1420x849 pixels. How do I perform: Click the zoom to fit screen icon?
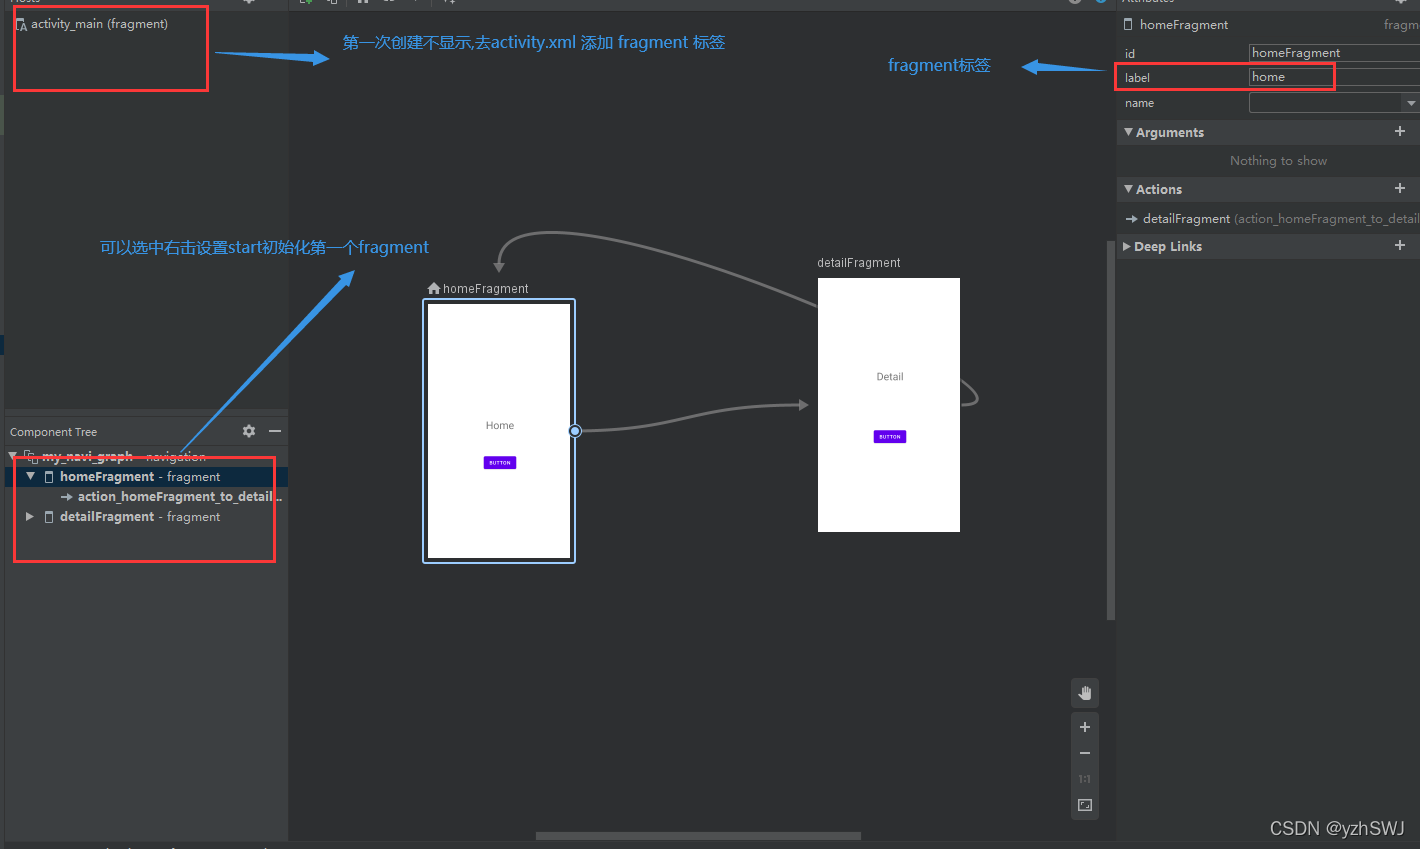pos(1084,804)
